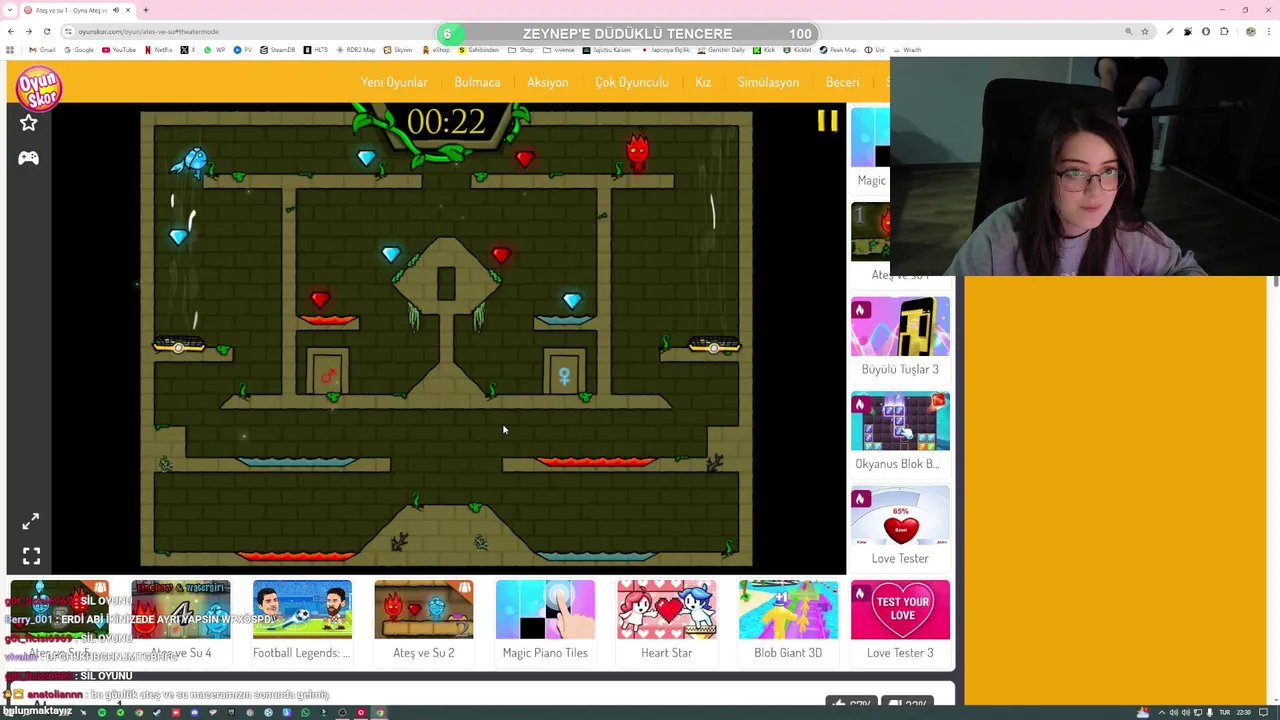Close the Ateş ve su browser tab
Image resolution: width=1280 pixels, height=720 pixels.
coord(128,10)
